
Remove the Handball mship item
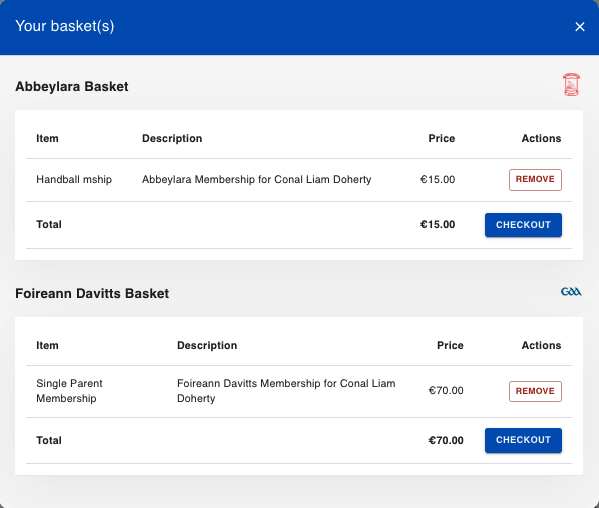click(535, 180)
